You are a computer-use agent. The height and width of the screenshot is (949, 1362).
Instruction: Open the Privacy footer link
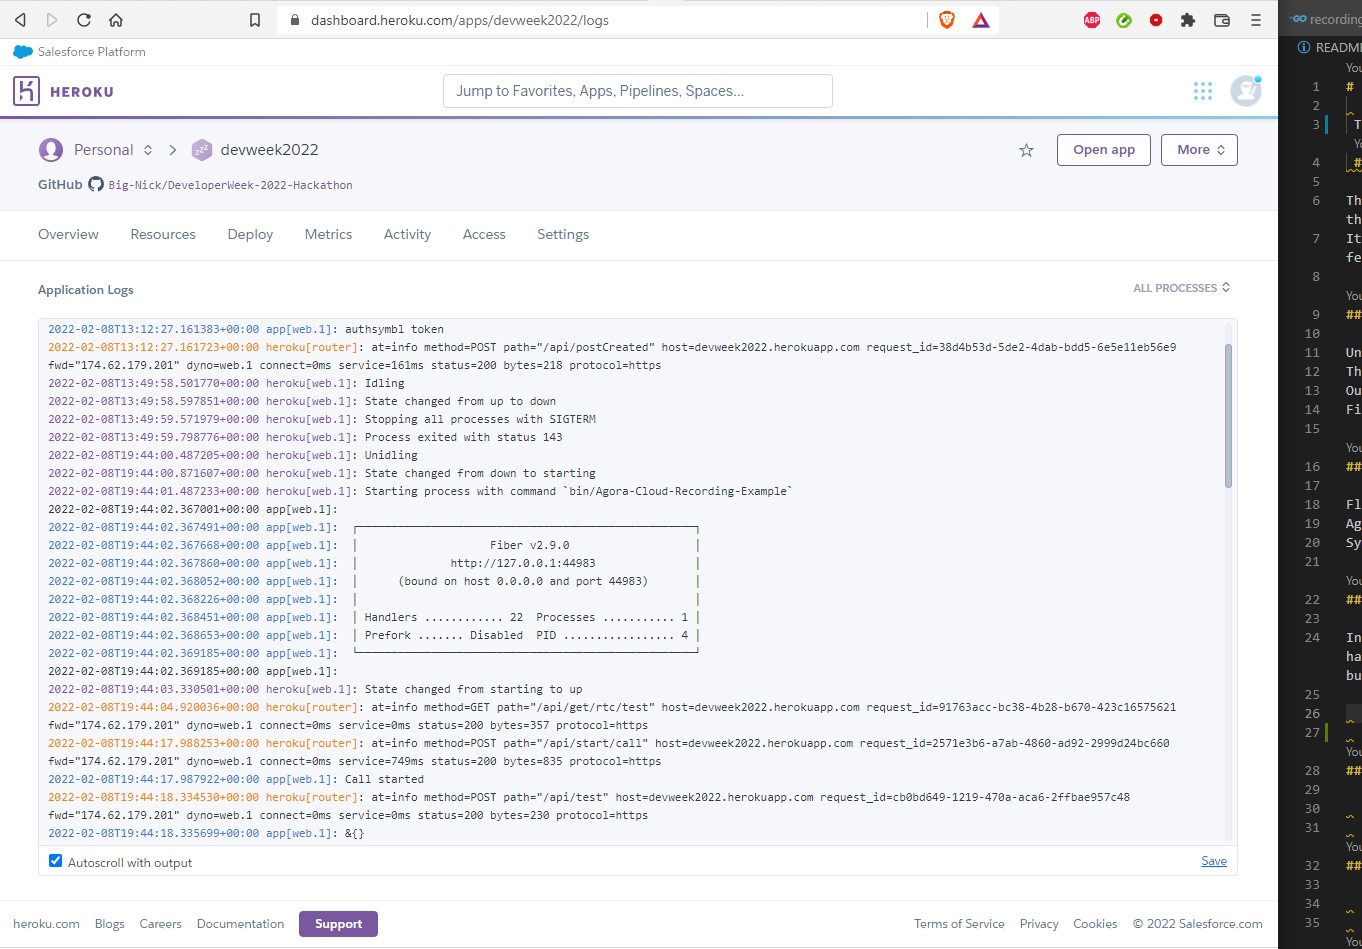(x=1039, y=924)
